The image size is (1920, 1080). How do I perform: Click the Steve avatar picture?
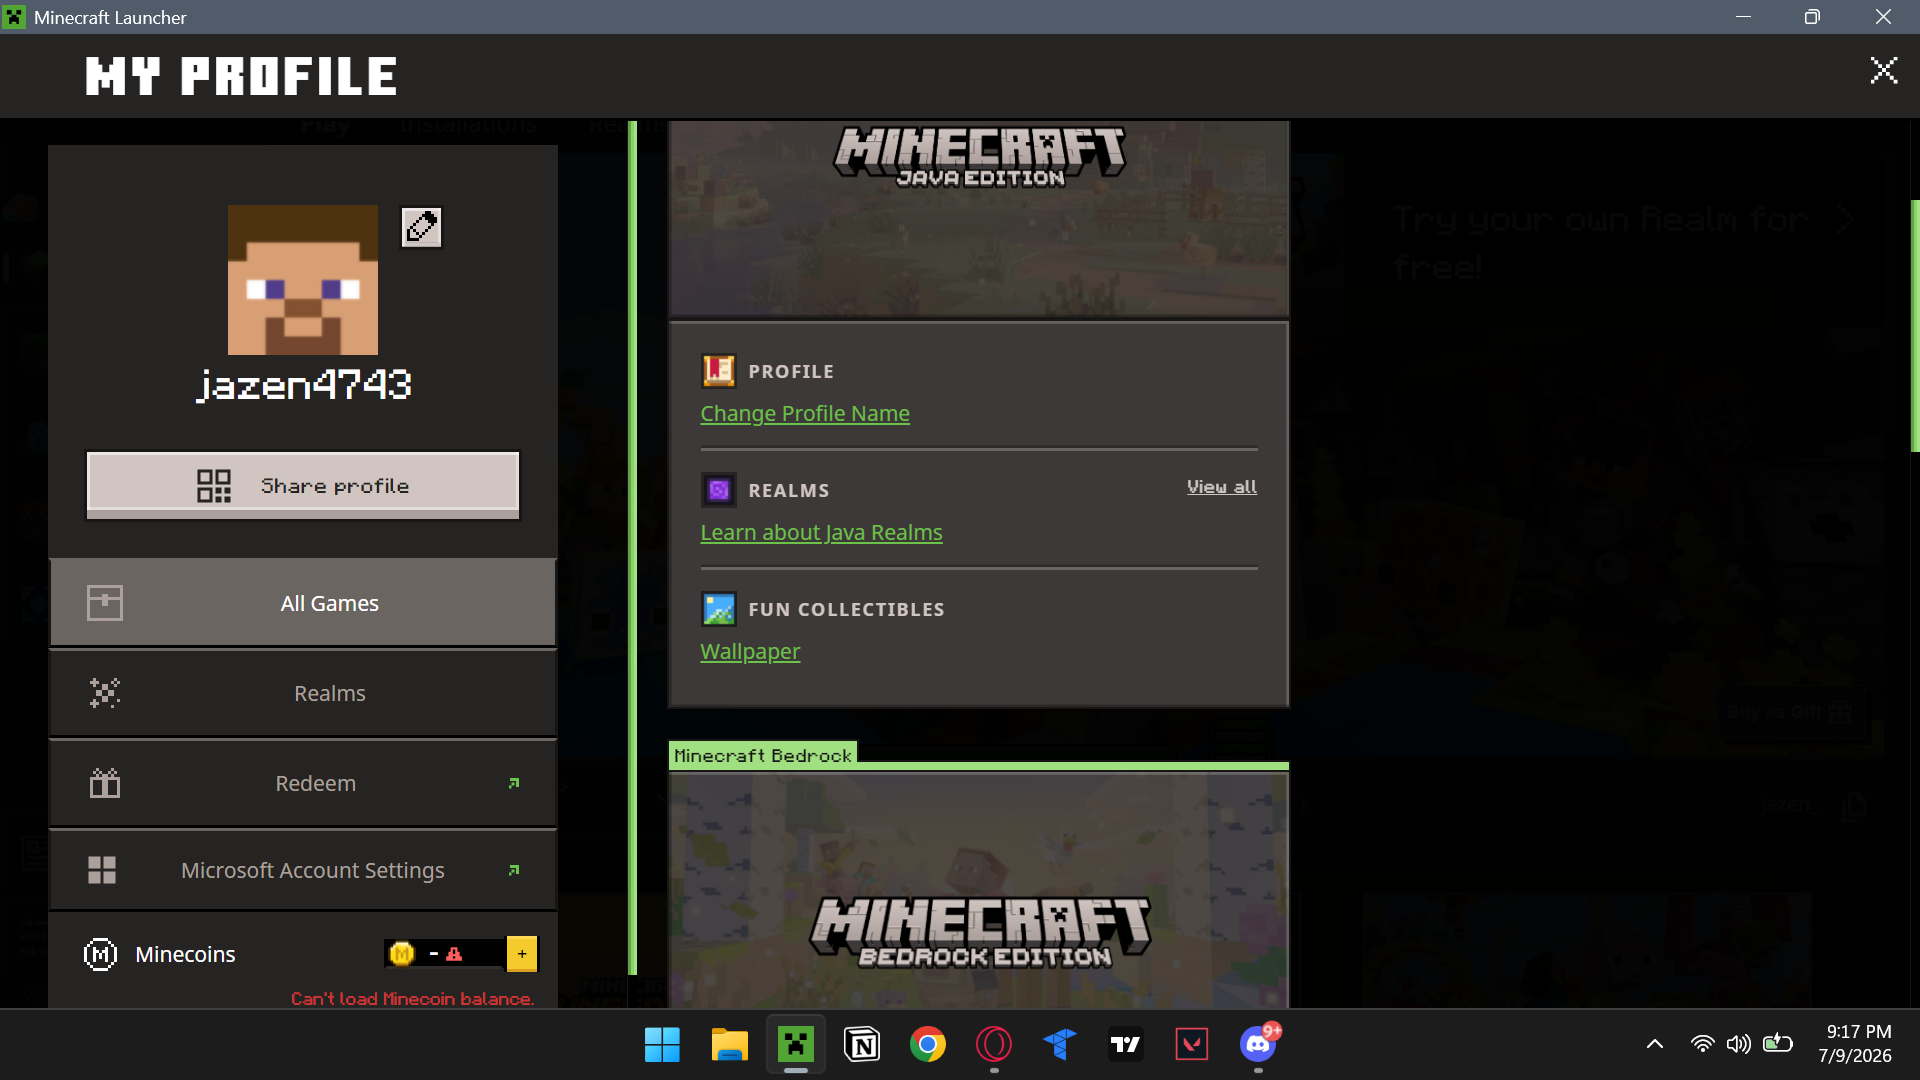coord(303,280)
